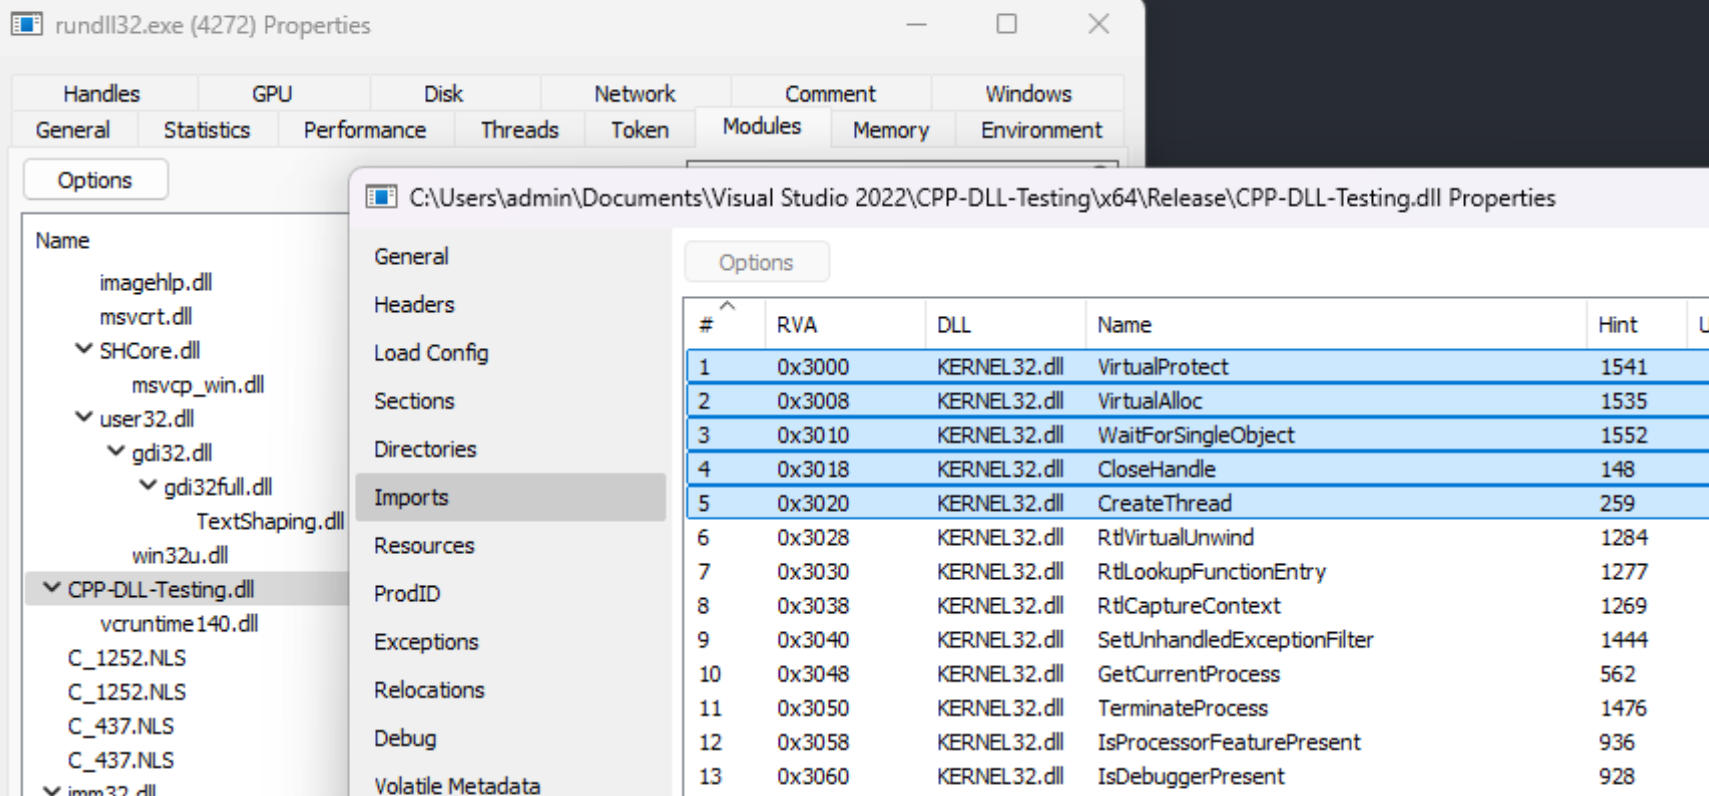The image size is (1709, 796).
Task: Select the SetUnhandledExceptionFilter import row
Action: pyautogui.click(x=1197, y=639)
